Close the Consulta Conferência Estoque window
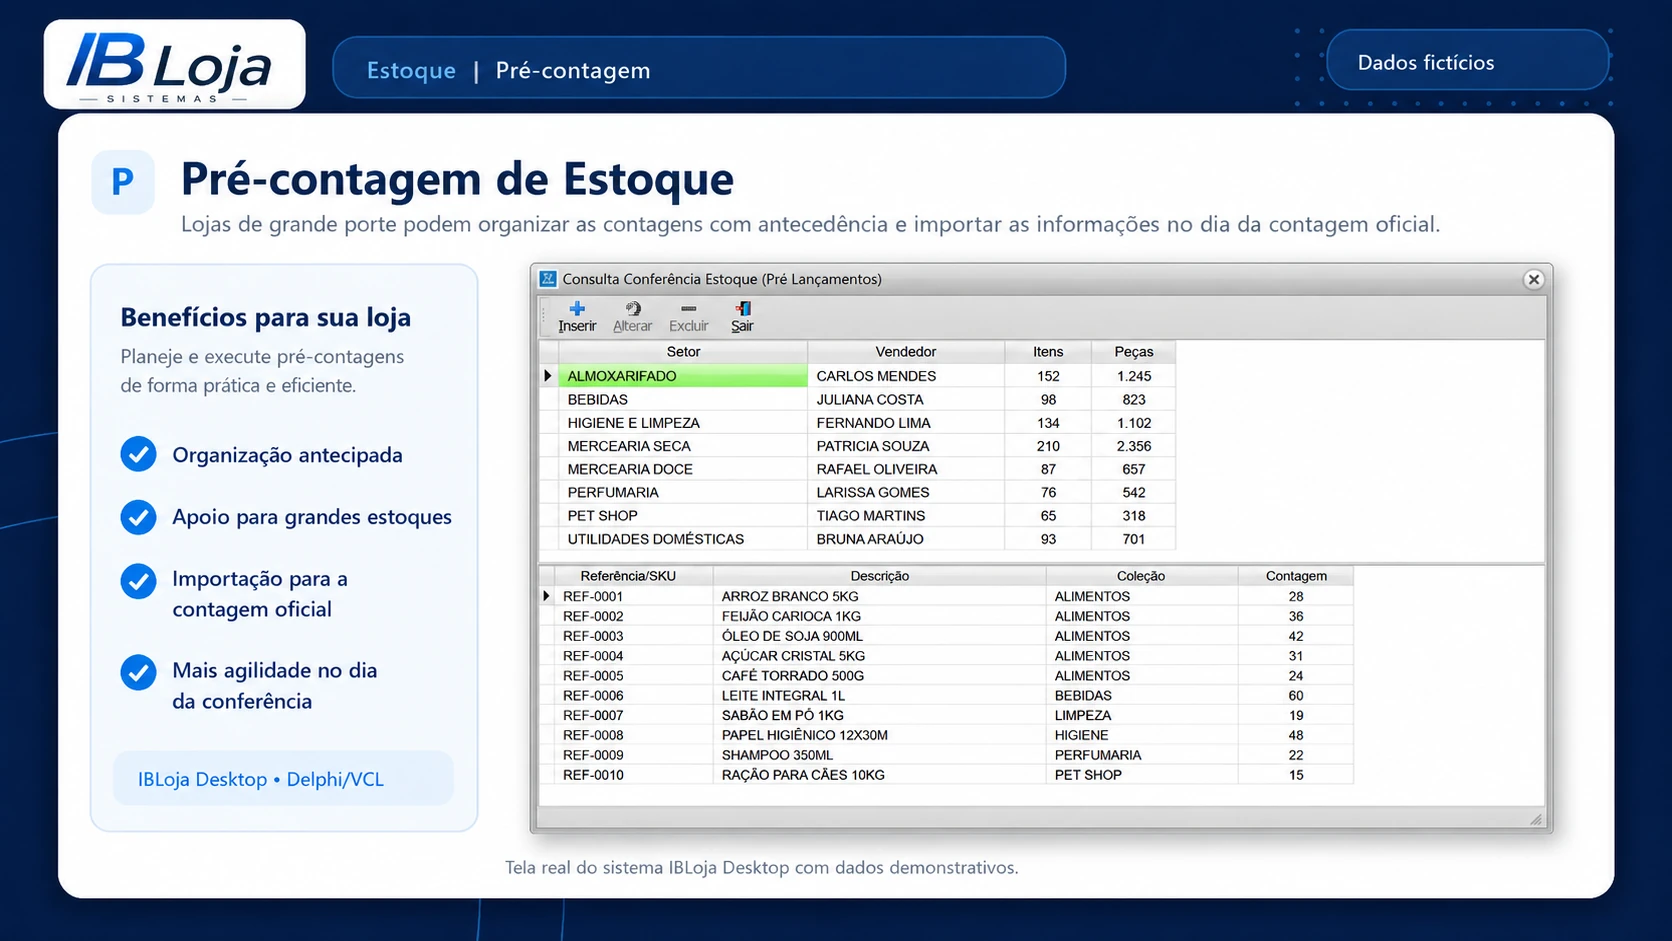Viewport: 1672px width, 941px height. click(x=1534, y=279)
